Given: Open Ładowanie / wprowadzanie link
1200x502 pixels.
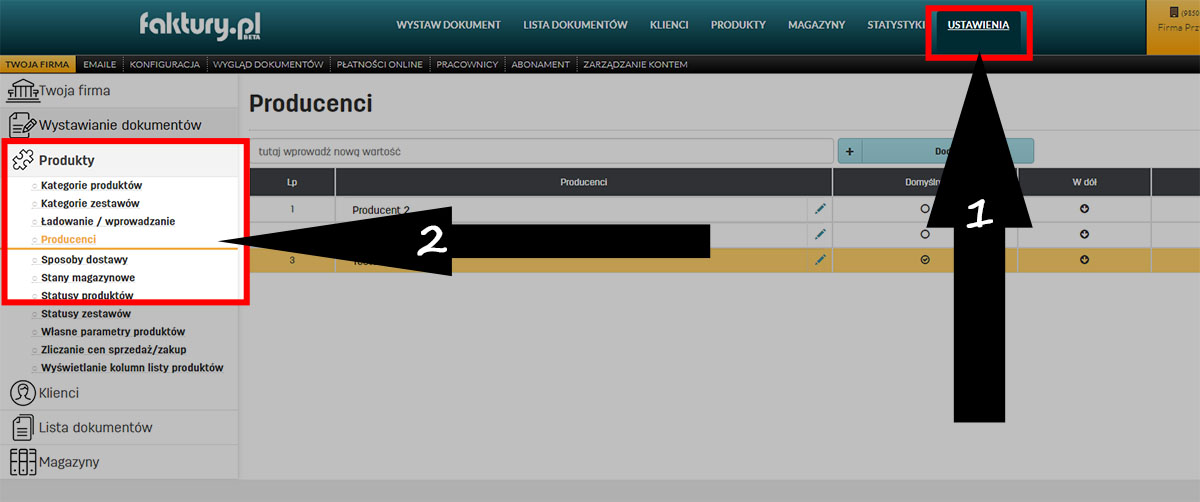Looking at the screenshot, I should coord(109,221).
